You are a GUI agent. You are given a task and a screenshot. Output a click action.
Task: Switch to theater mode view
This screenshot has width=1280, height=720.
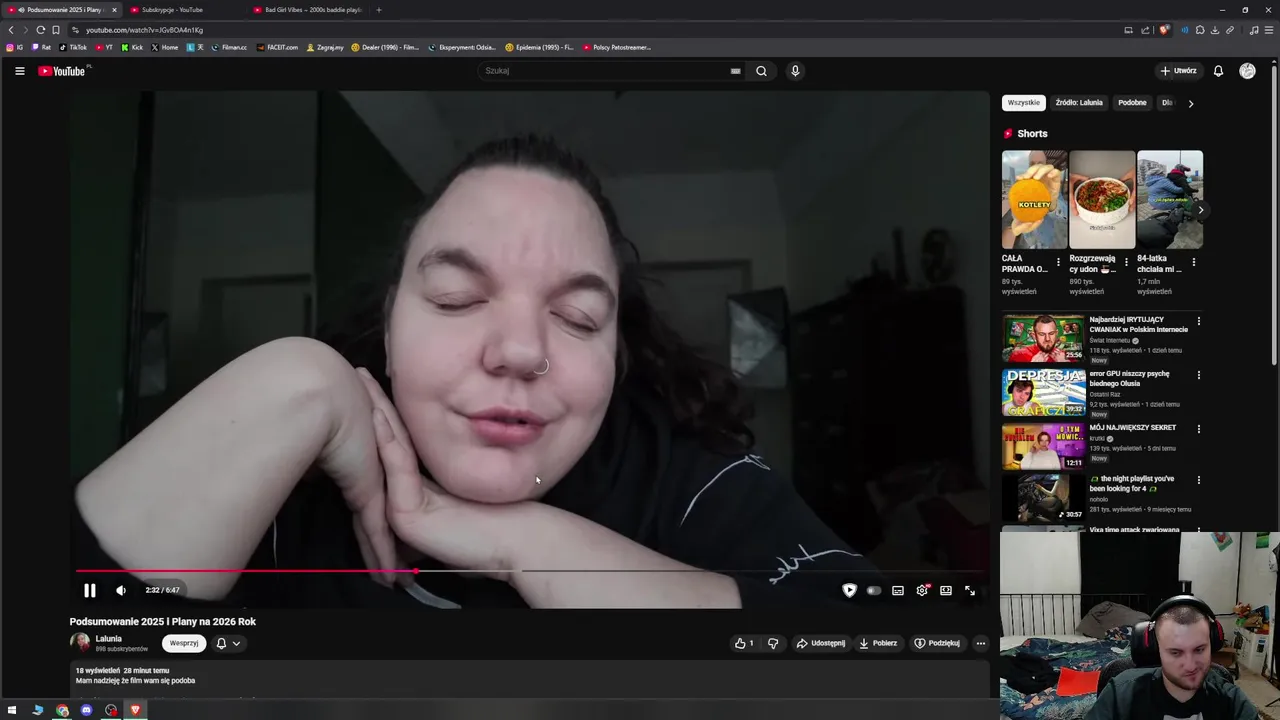[x=946, y=590]
